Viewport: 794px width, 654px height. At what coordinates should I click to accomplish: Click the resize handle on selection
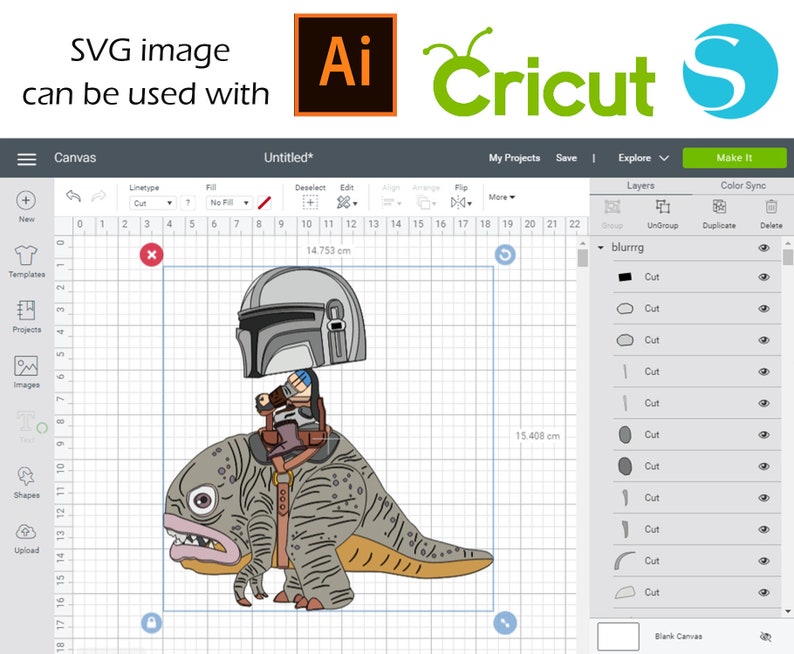505,623
